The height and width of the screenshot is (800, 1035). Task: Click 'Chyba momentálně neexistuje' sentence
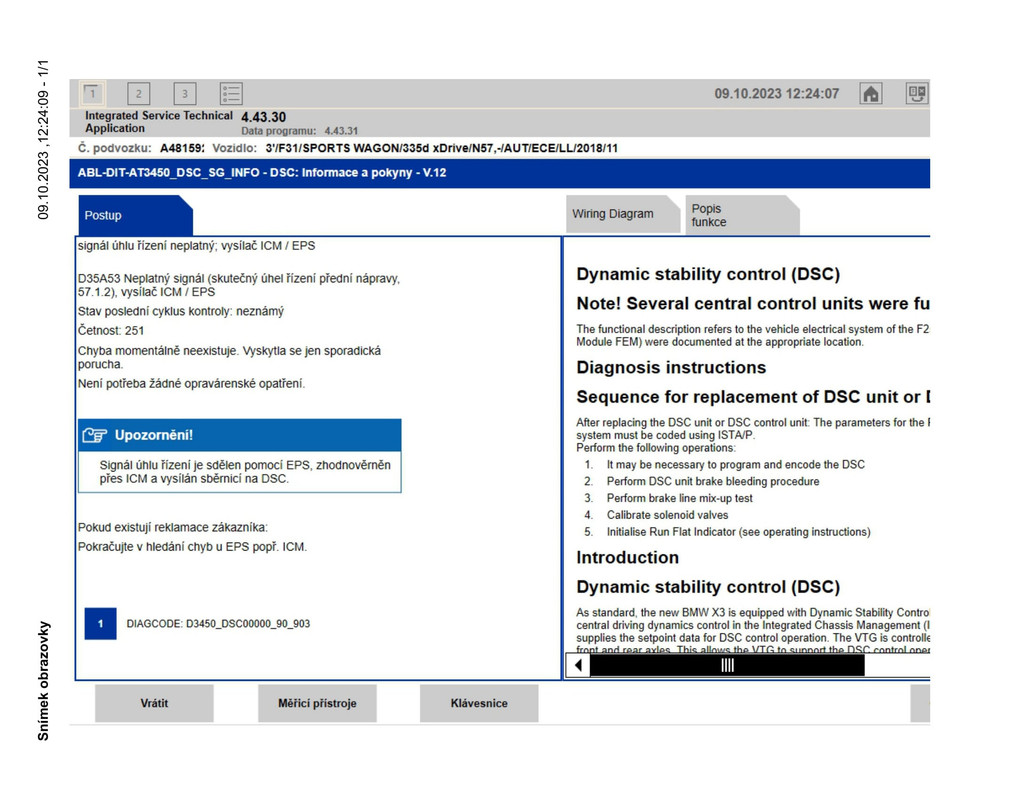point(229,357)
